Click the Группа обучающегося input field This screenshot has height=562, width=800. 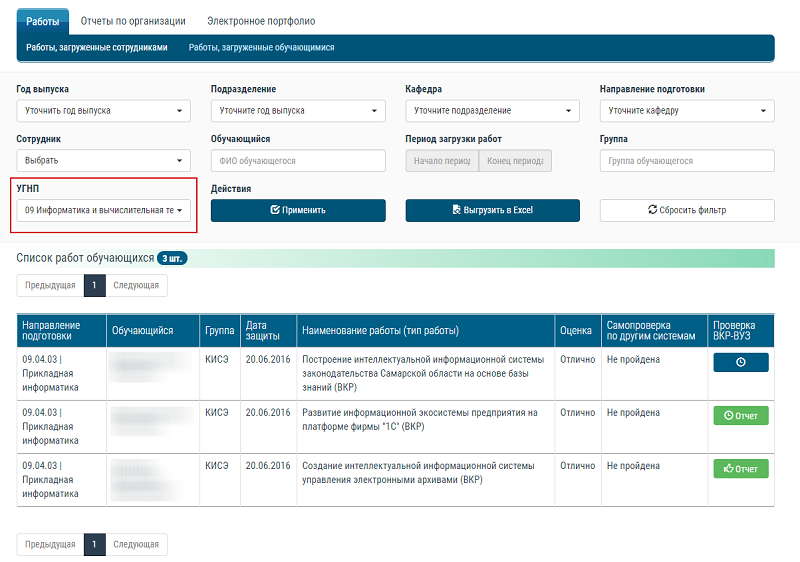[687, 161]
